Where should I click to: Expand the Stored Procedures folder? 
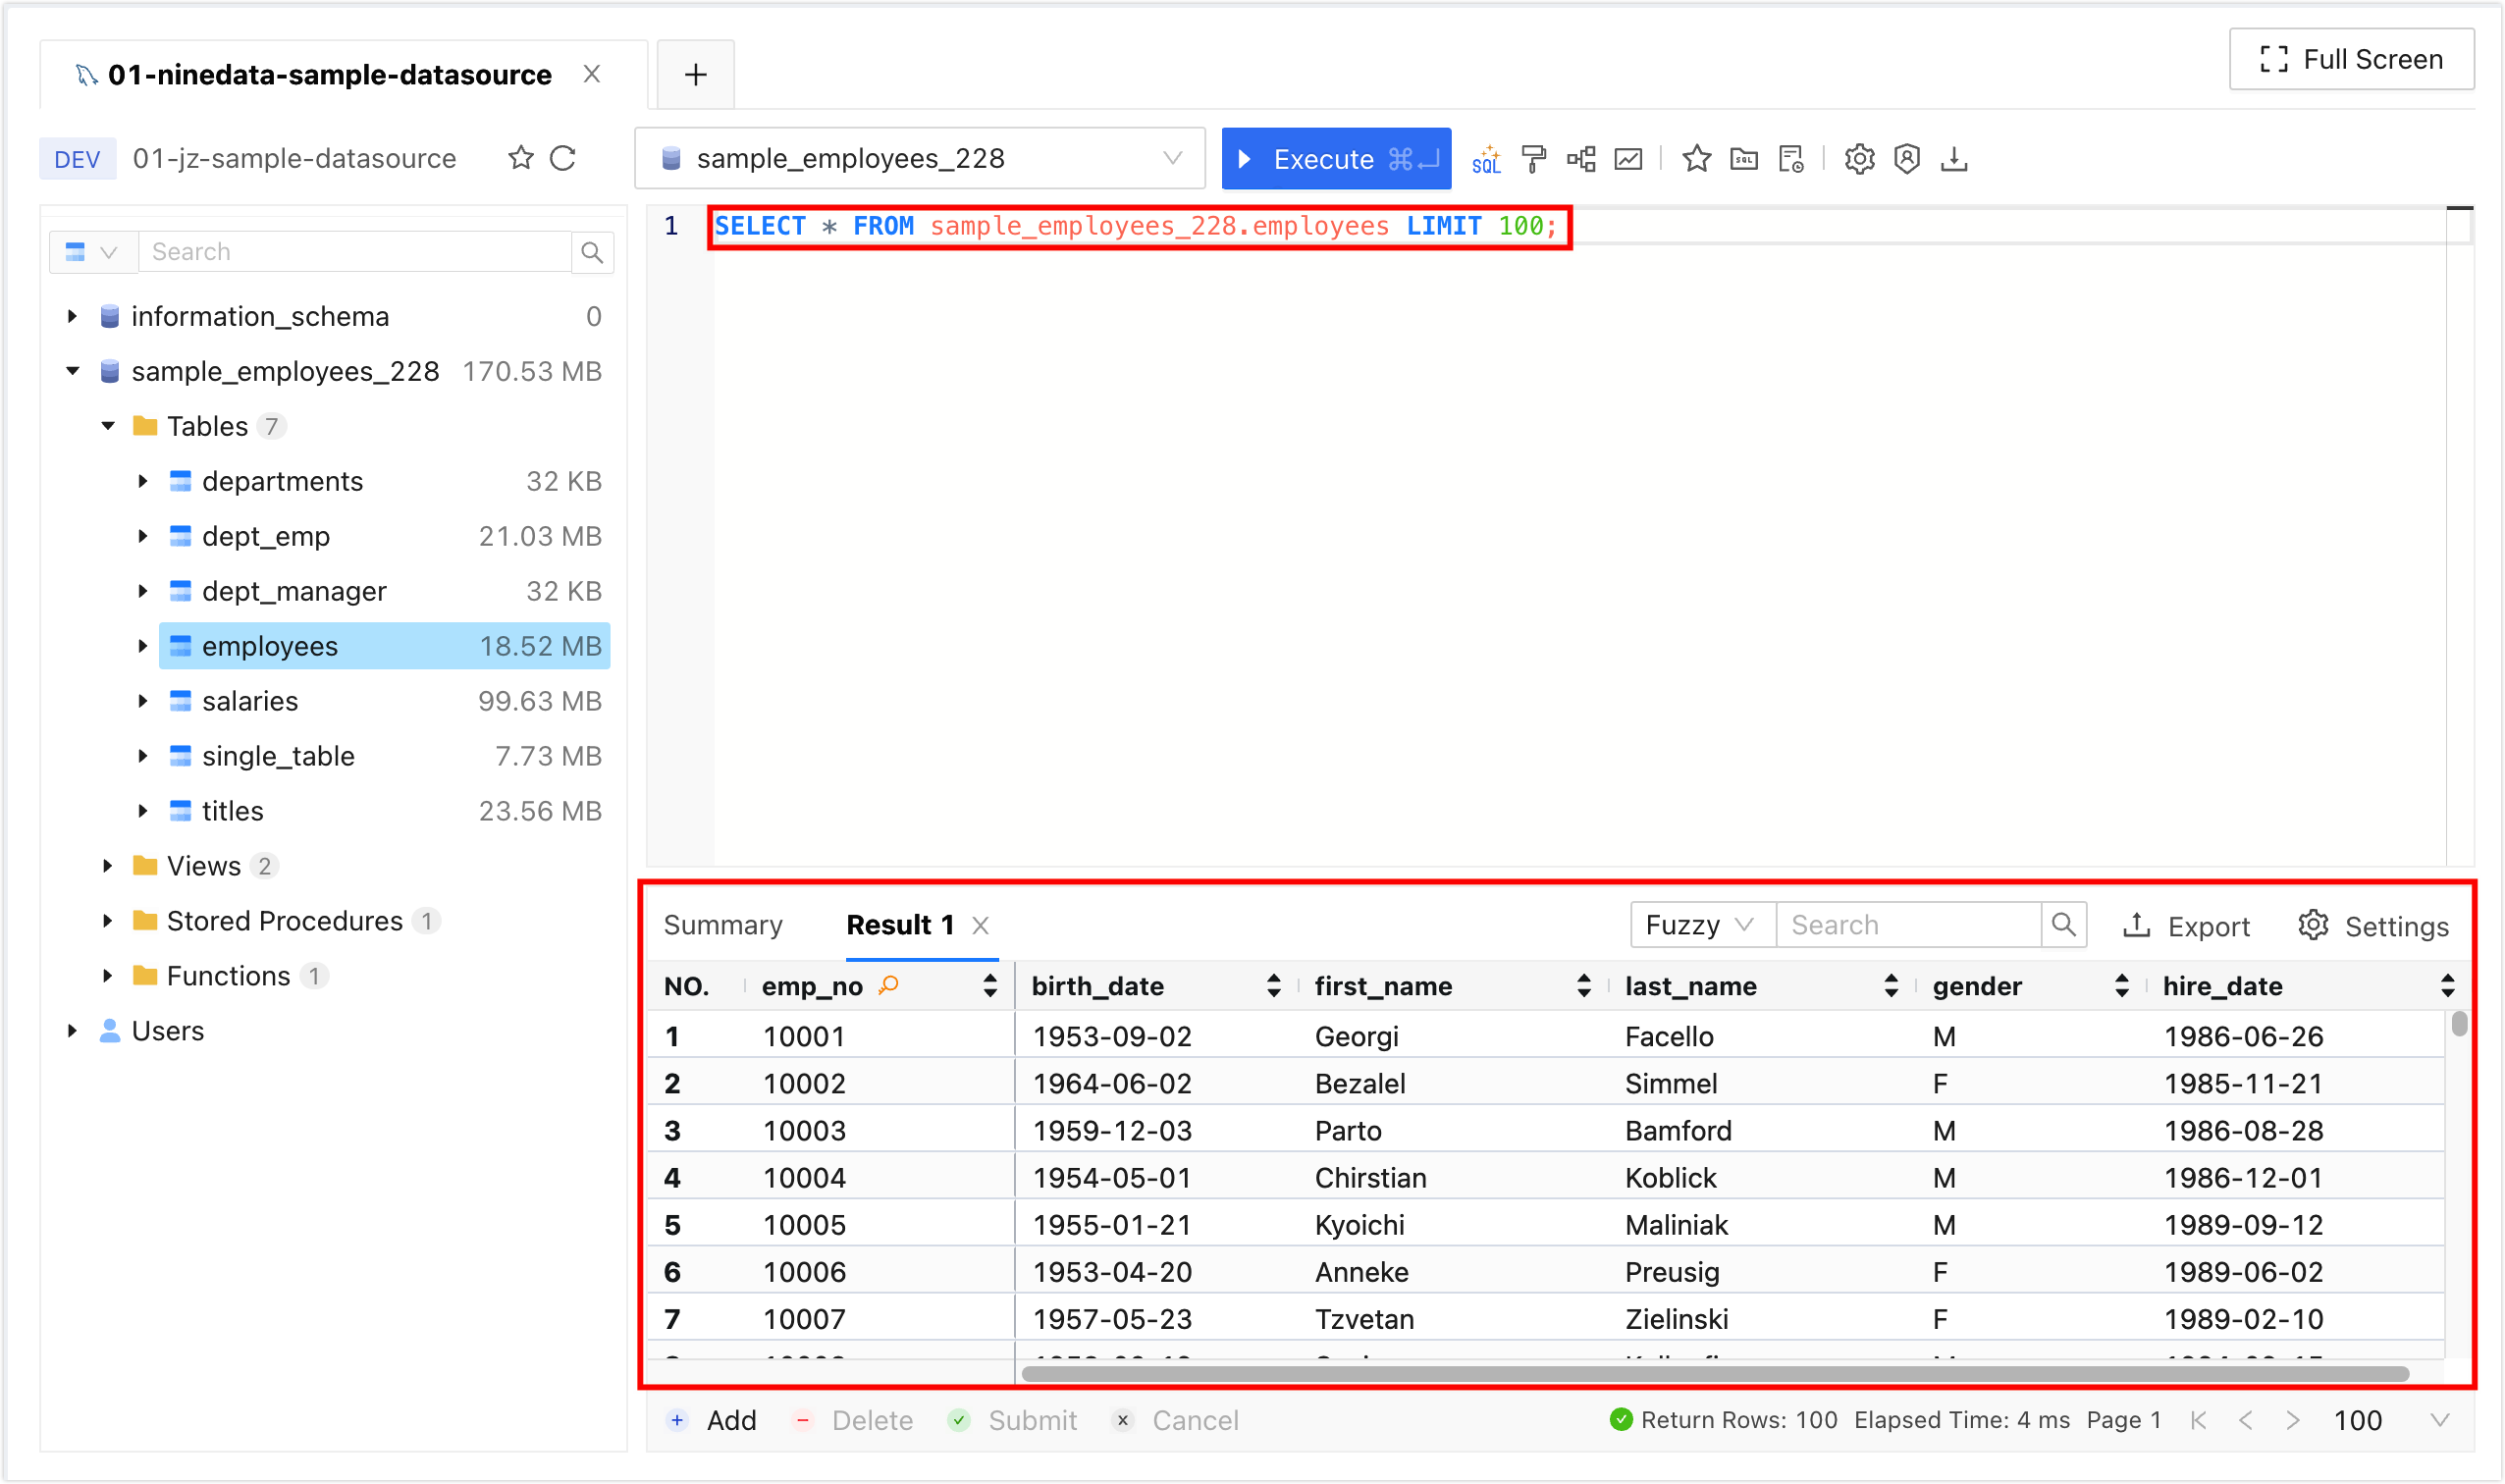click(x=108, y=921)
